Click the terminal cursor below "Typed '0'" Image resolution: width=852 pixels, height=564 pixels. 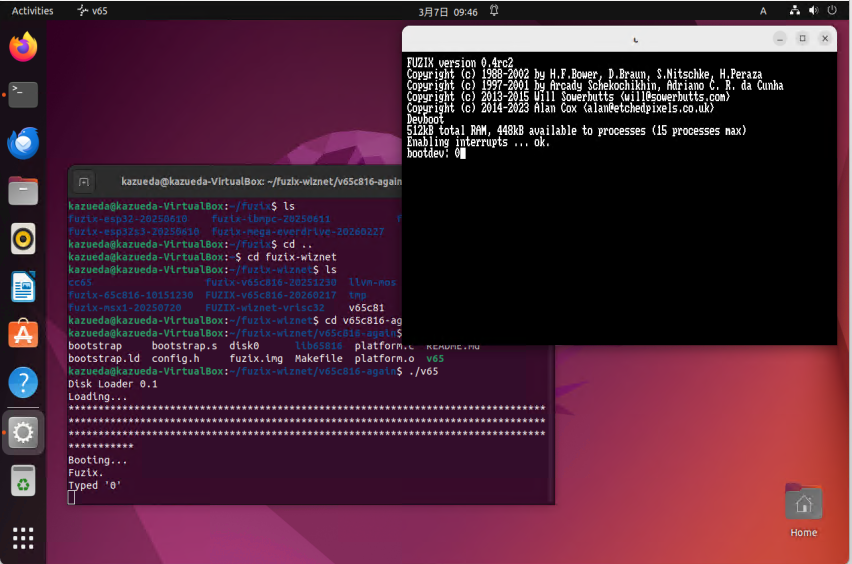click(x=71, y=498)
